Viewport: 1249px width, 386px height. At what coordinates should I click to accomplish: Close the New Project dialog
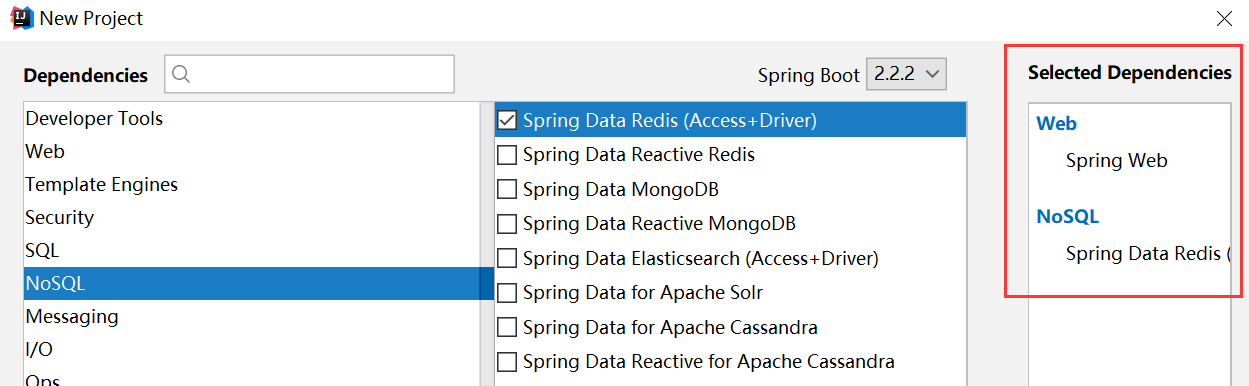[x=1224, y=19]
